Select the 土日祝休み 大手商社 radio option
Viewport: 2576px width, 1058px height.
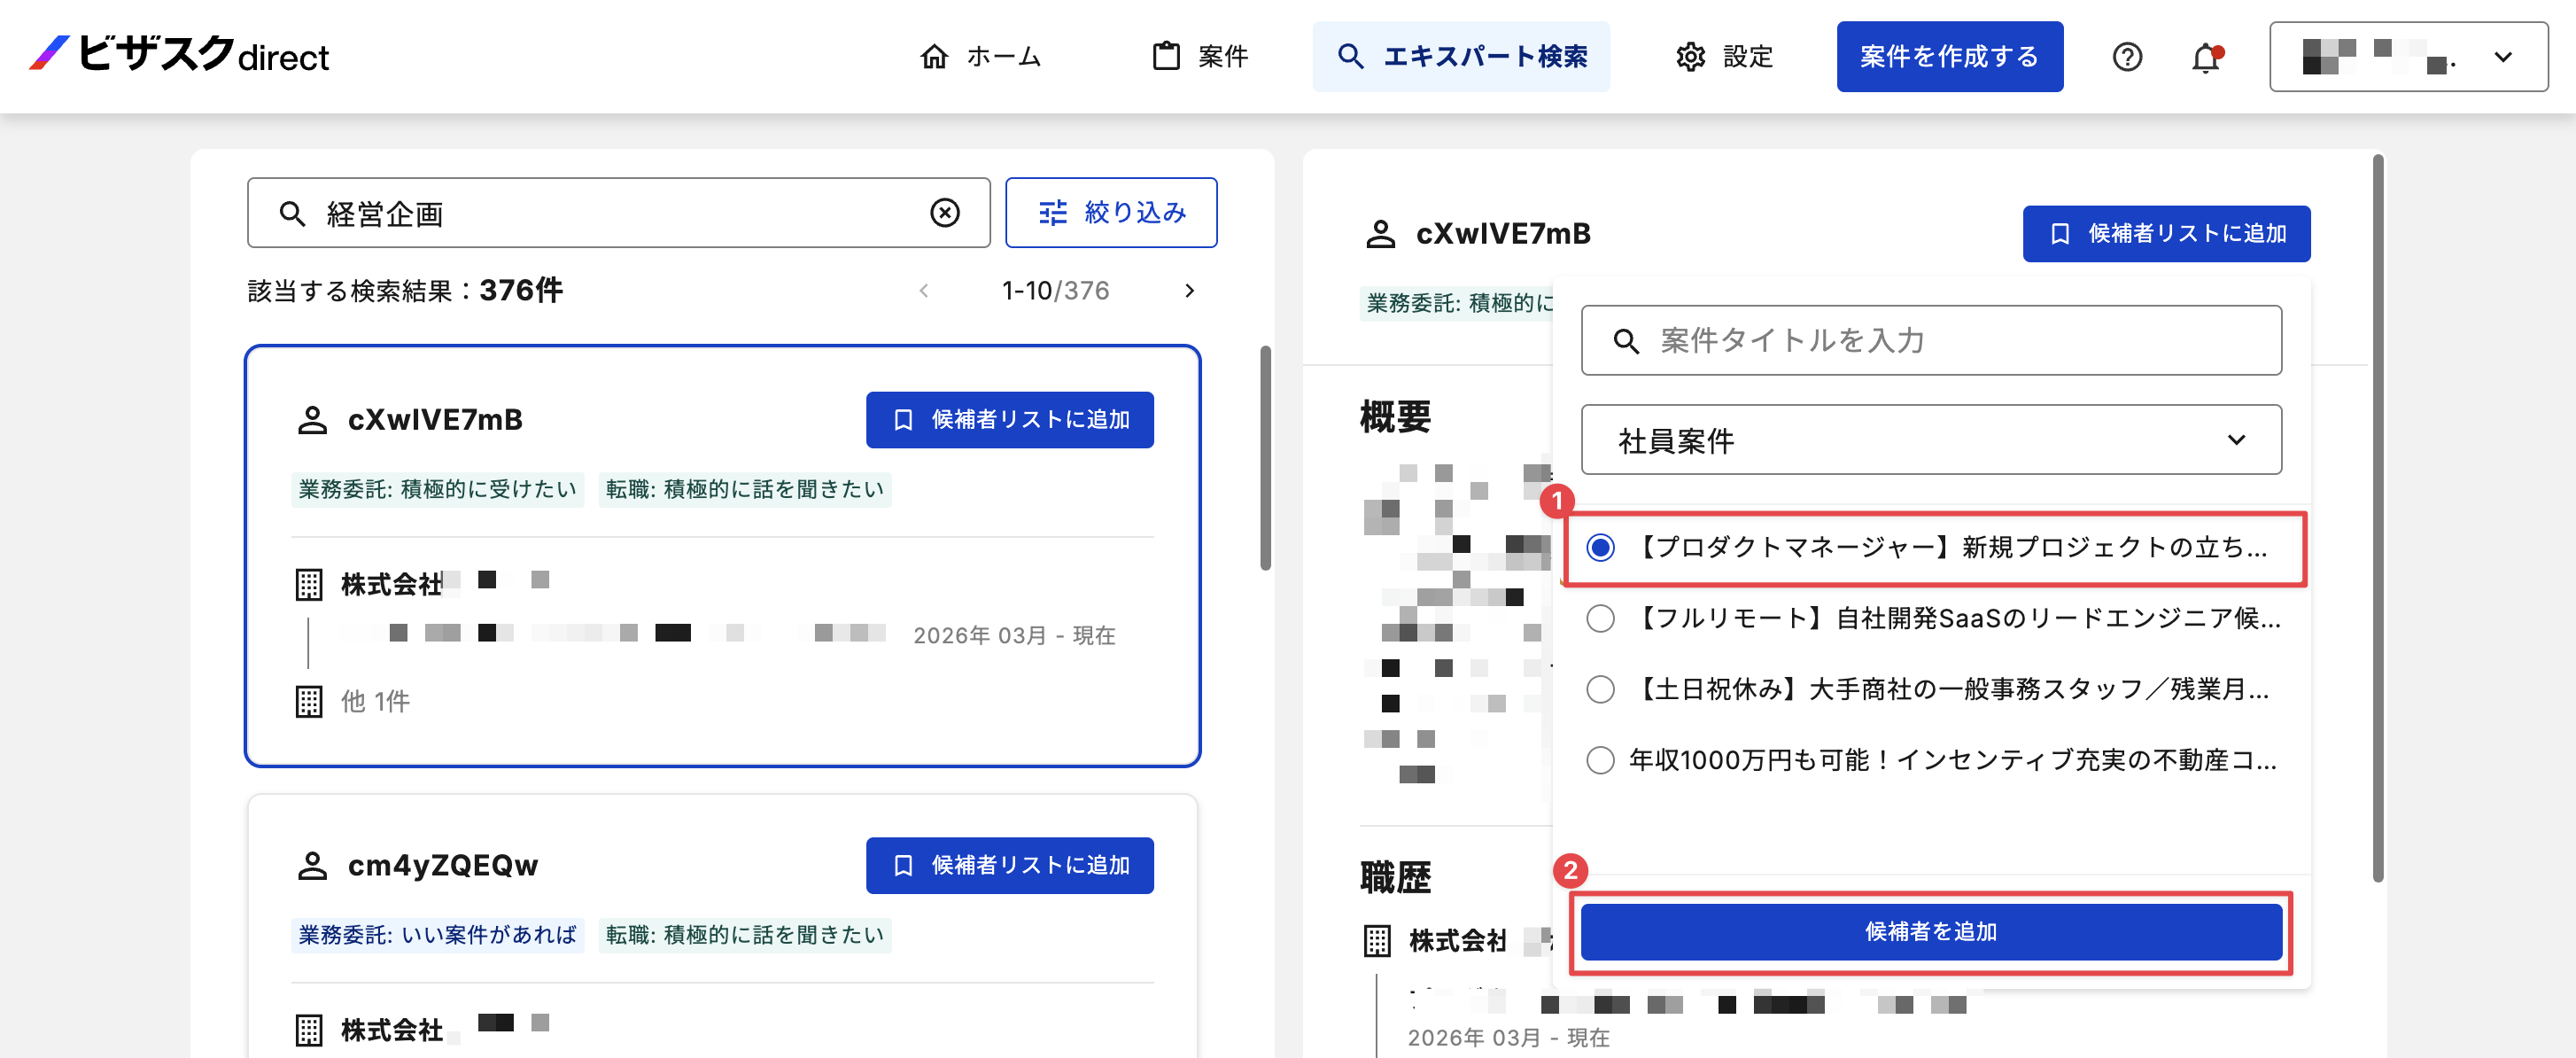(x=1600, y=689)
